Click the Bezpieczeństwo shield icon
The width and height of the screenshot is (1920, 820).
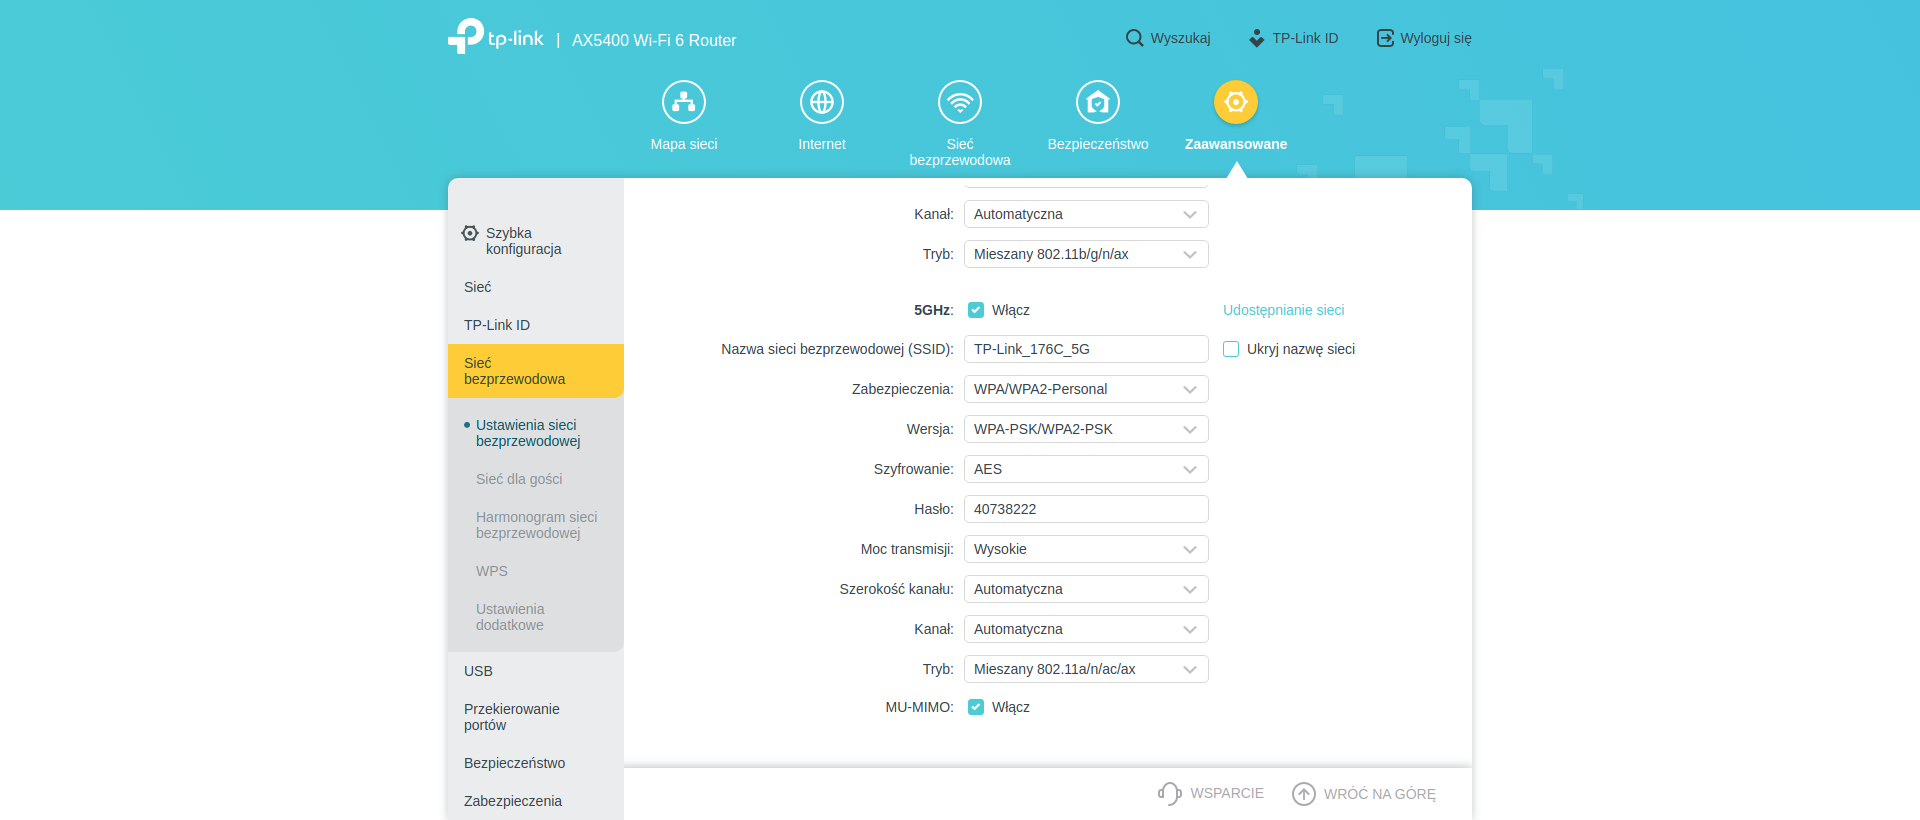(1098, 102)
